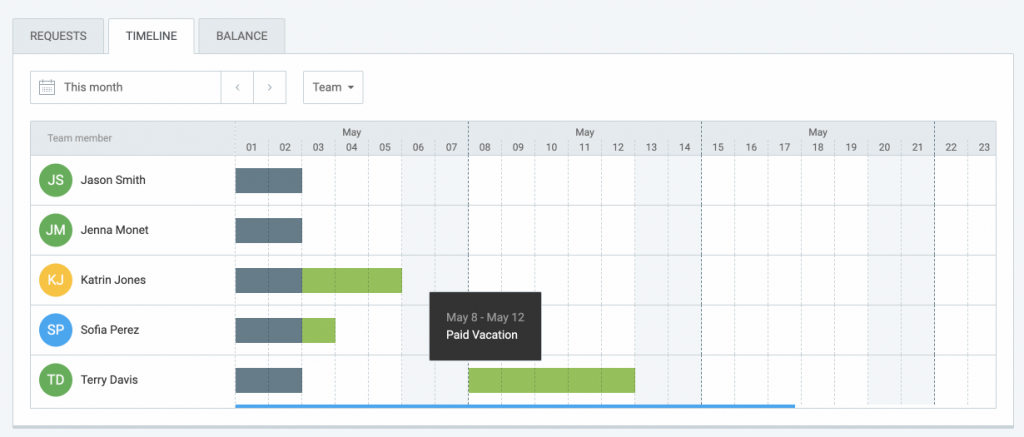Screen dimensions: 1024x437
Task: Go to next month with right chevron
Action: click(270, 88)
